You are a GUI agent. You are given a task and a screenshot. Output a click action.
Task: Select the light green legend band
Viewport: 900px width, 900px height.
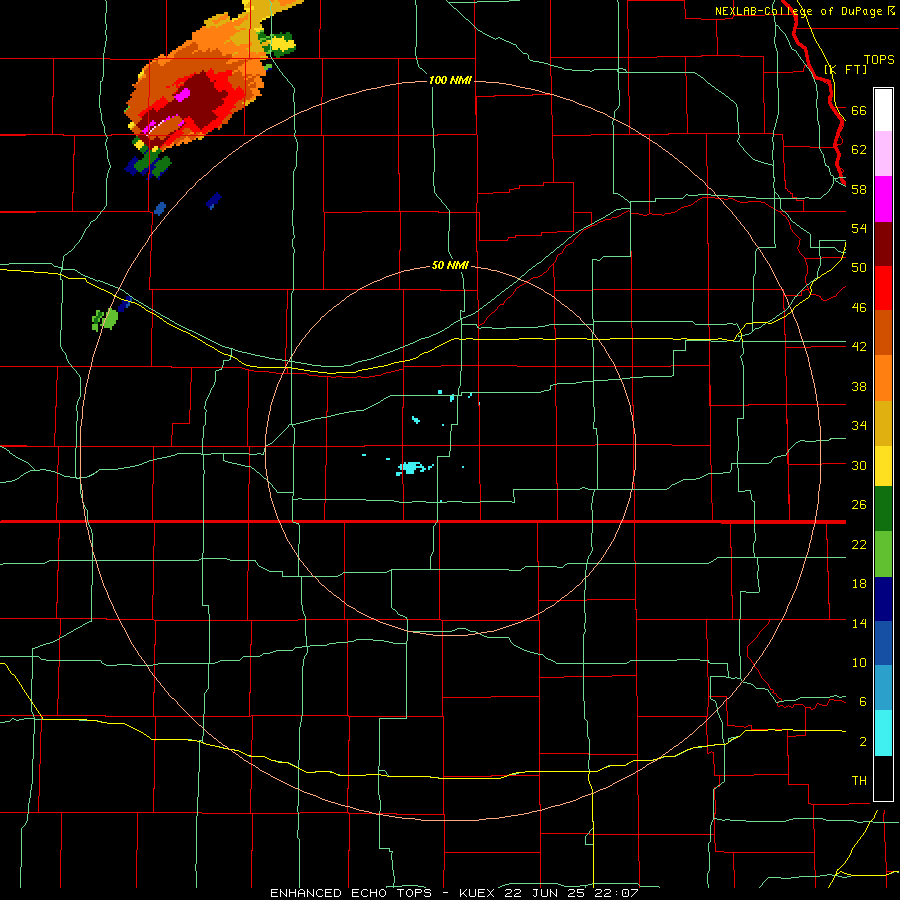[883, 554]
